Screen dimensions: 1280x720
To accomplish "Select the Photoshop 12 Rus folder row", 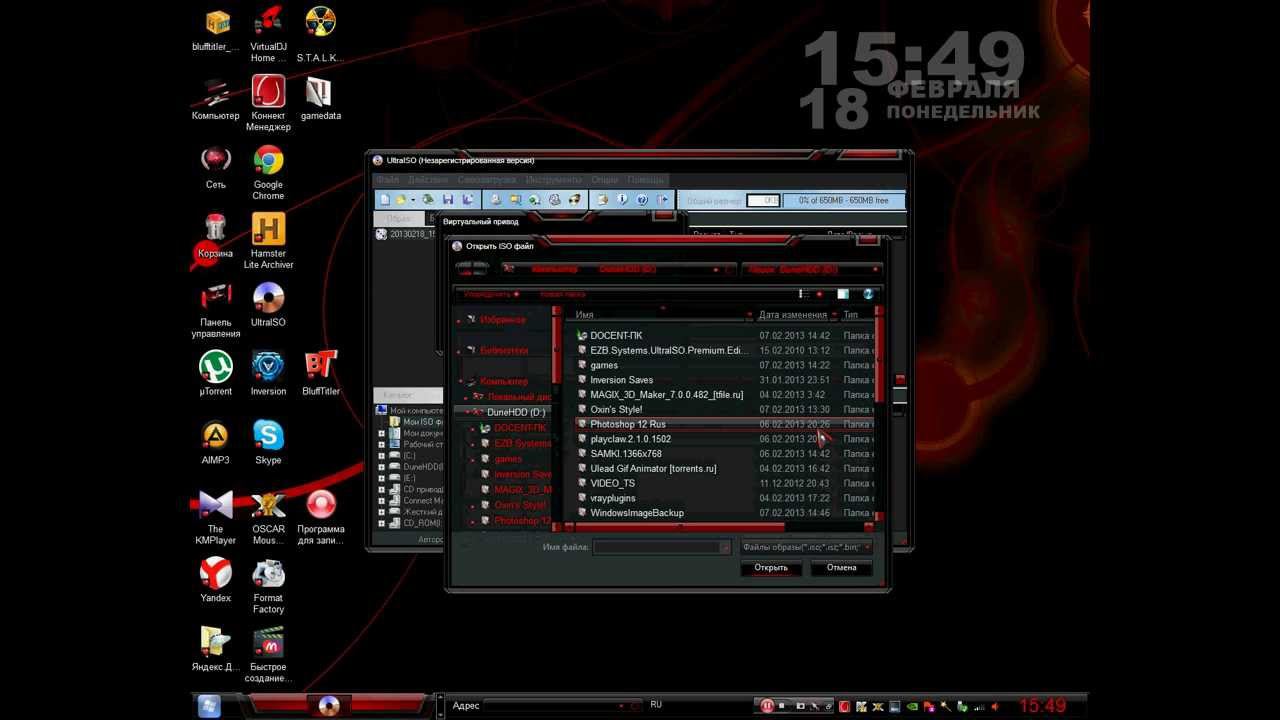I will click(724, 424).
